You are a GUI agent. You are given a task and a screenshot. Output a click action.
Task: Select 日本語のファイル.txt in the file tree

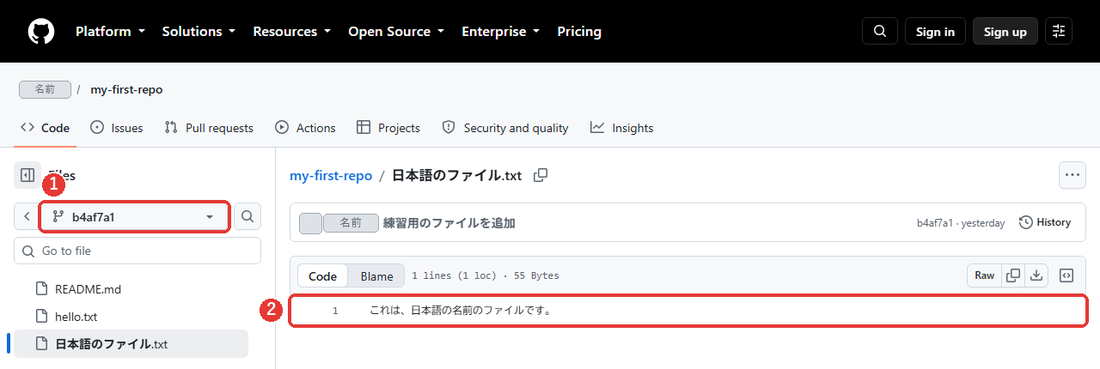tap(130, 344)
